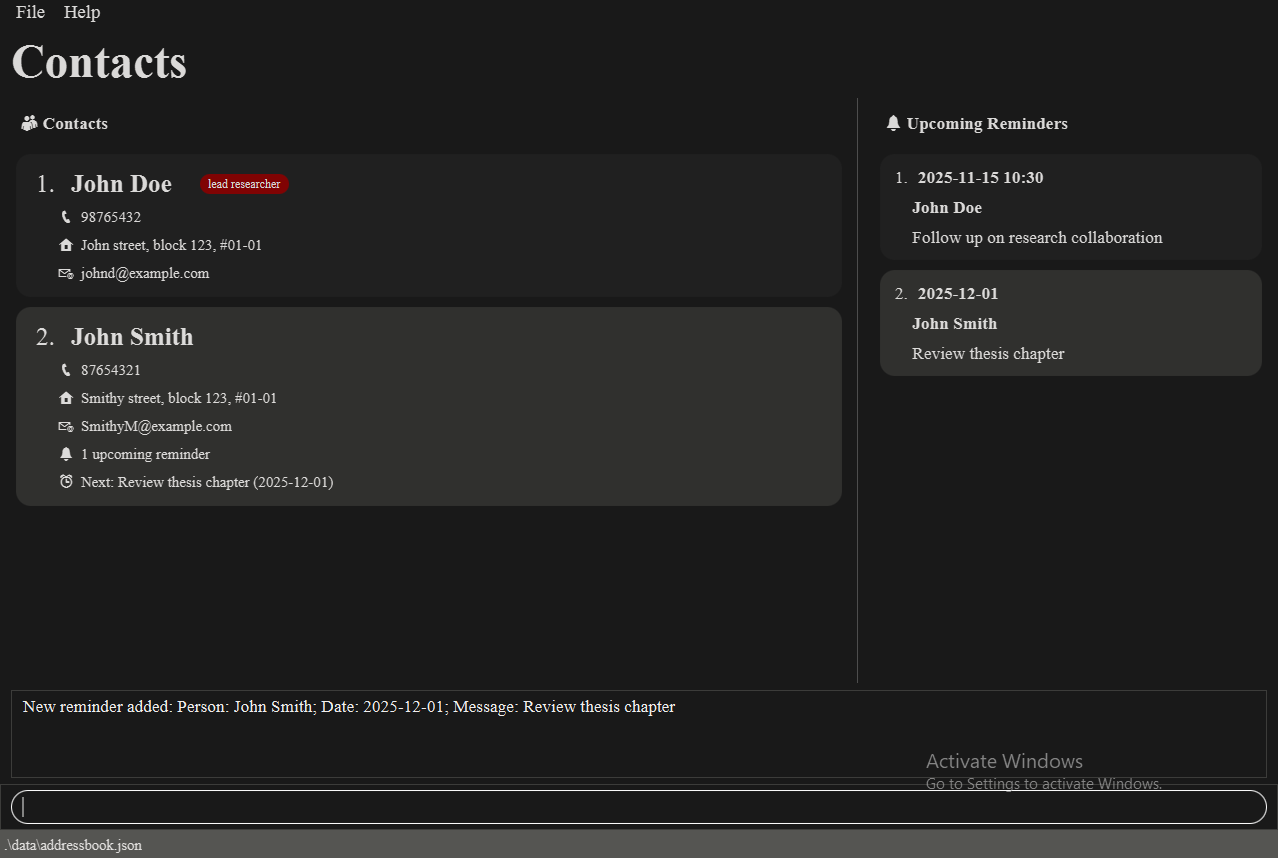The width and height of the screenshot is (1278, 858).
Task: Click the addressbook.json path in status bar
Action: [73, 845]
